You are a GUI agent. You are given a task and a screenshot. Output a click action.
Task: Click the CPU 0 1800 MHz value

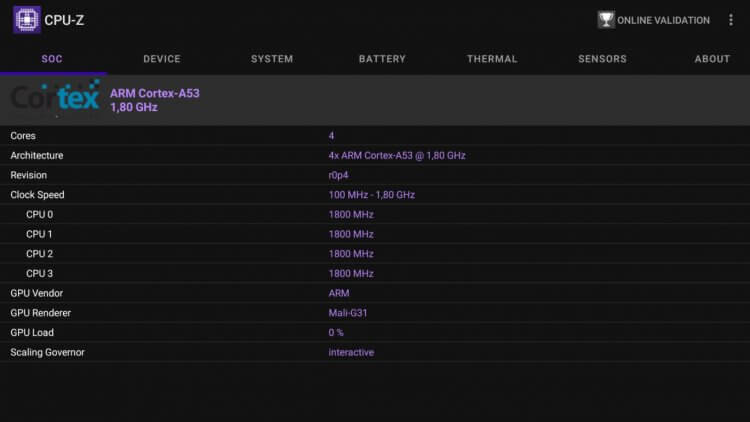pos(351,214)
